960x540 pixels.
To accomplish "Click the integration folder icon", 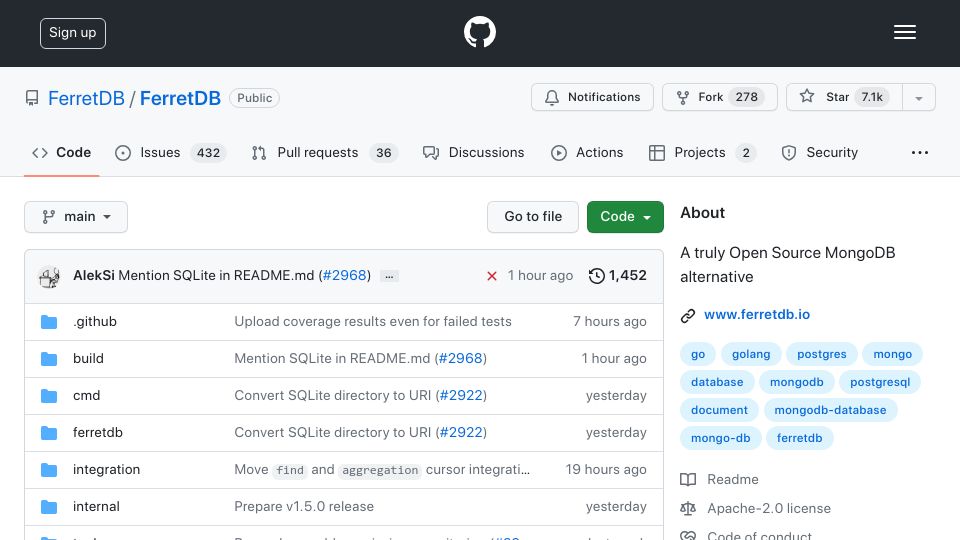I will pos(49,470).
